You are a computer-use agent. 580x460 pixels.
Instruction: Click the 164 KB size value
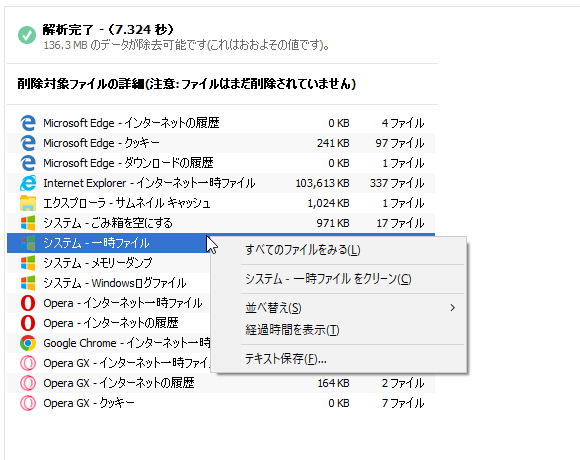pyautogui.click(x=333, y=383)
